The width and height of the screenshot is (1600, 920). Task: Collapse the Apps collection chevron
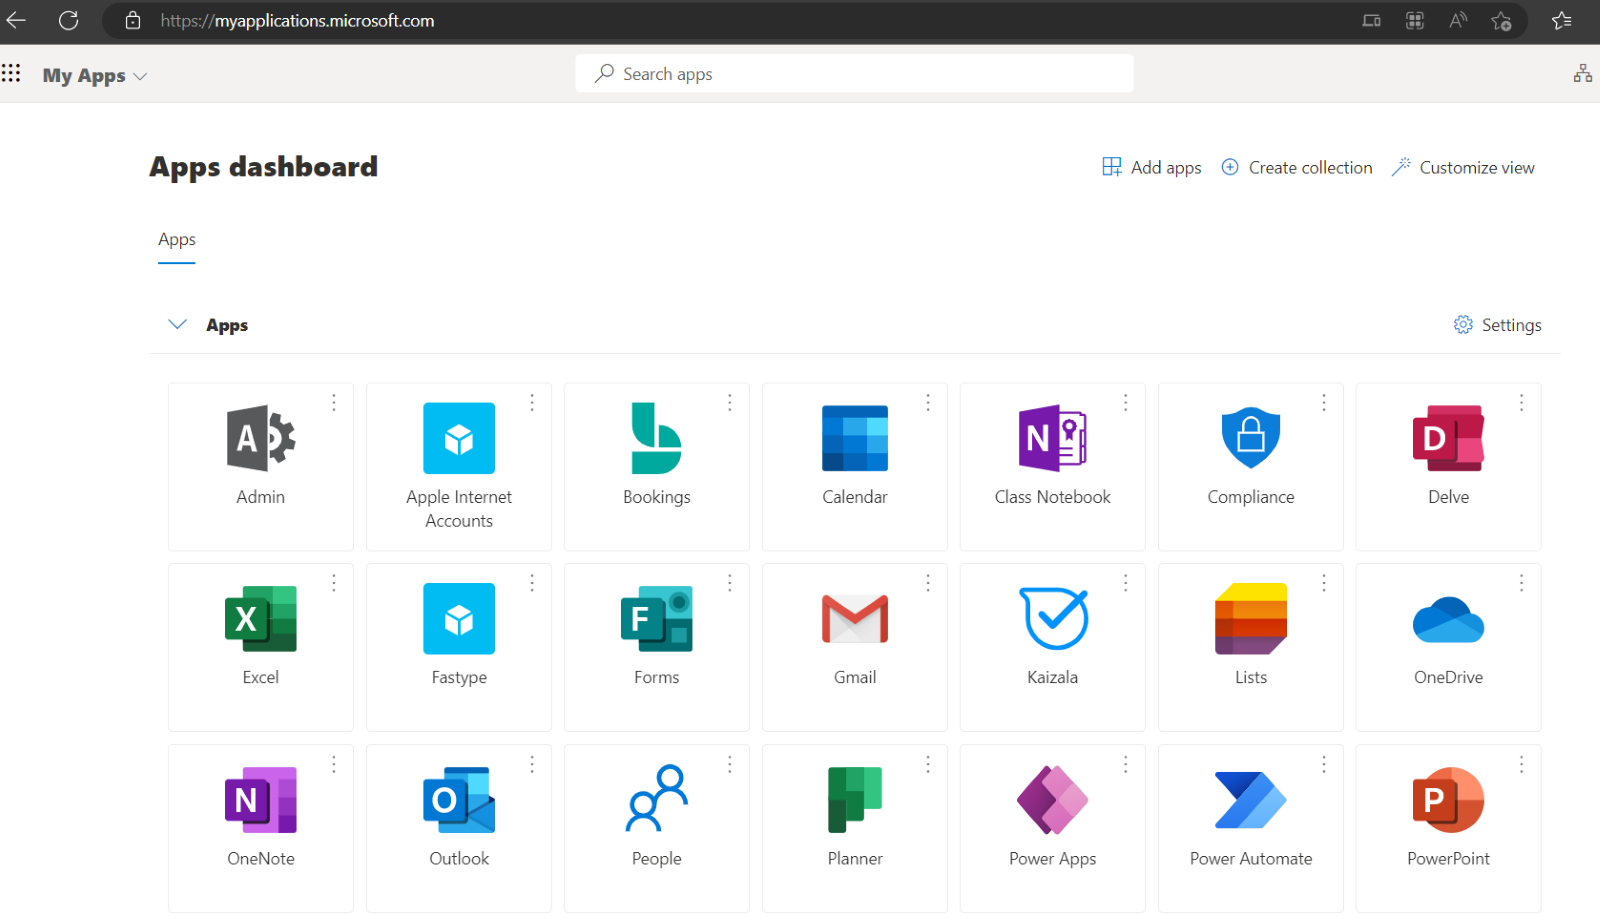(x=178, y=324)
